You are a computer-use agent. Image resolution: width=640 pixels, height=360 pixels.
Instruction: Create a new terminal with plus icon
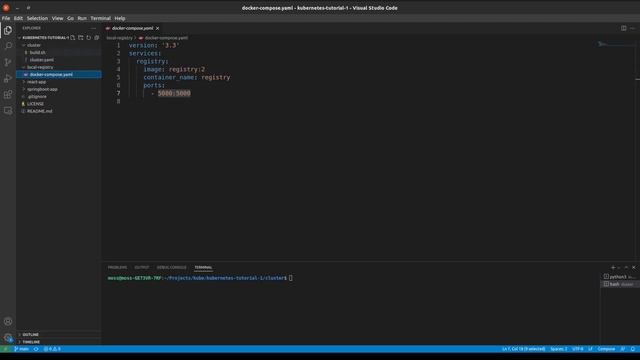click(x=613, y=267)
